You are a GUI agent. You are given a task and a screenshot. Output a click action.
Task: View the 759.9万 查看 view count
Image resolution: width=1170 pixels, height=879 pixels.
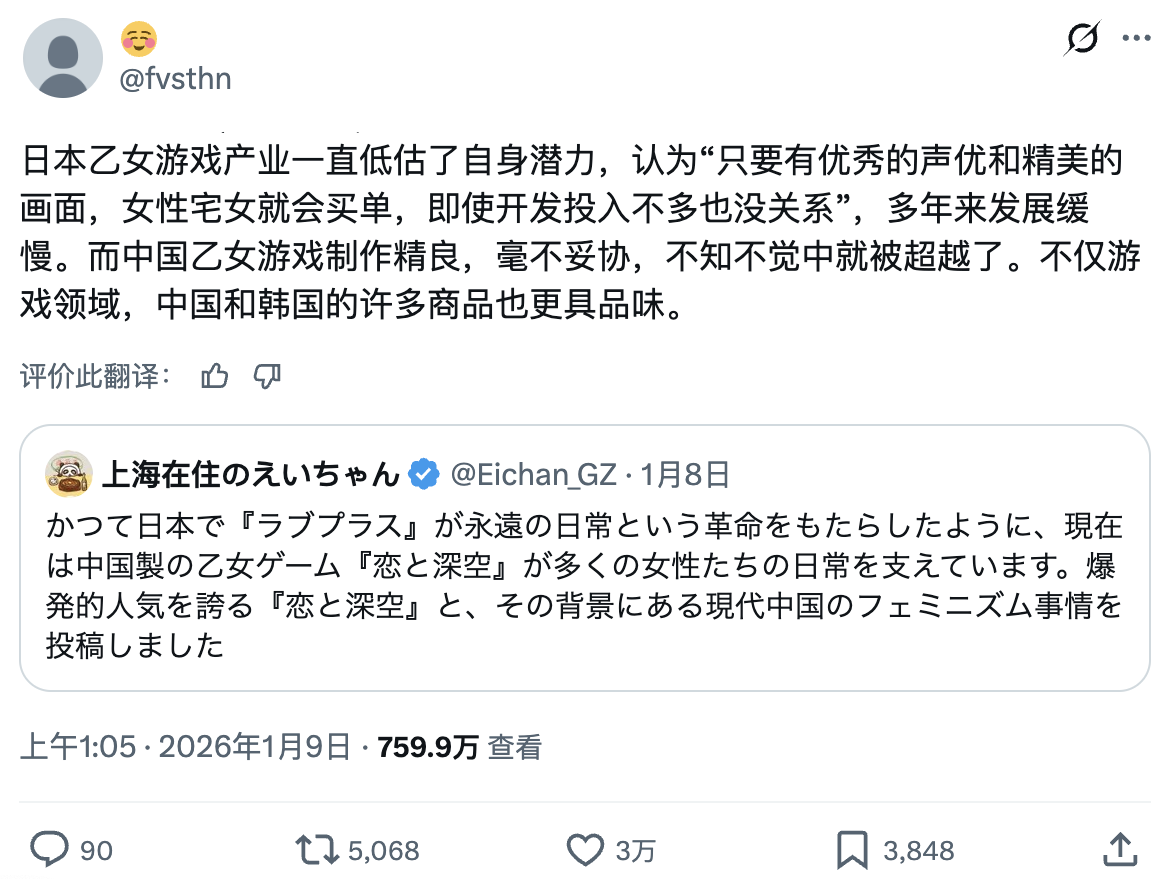click(459, 746)
